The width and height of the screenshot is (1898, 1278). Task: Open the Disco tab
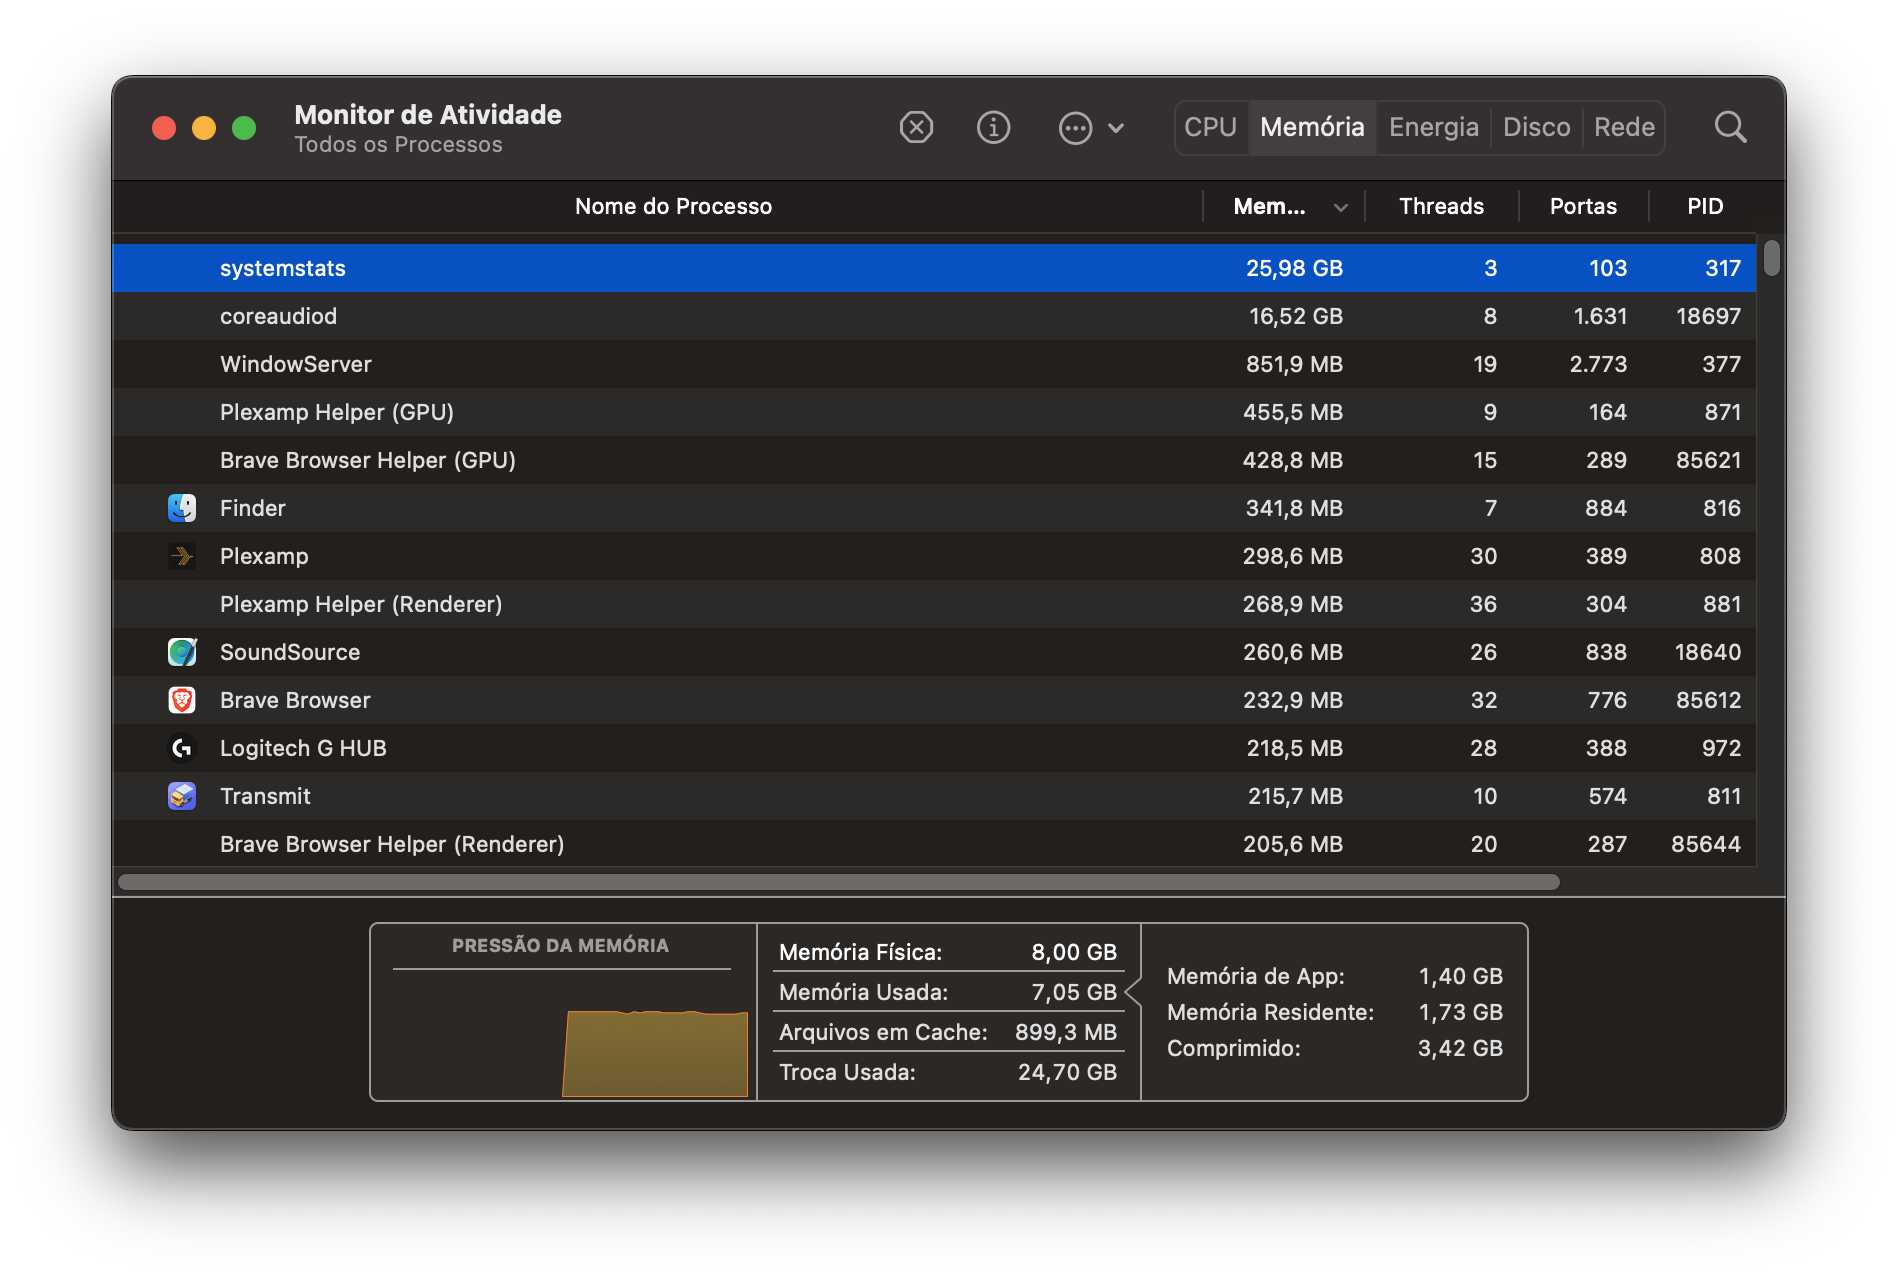[1537, 128]
